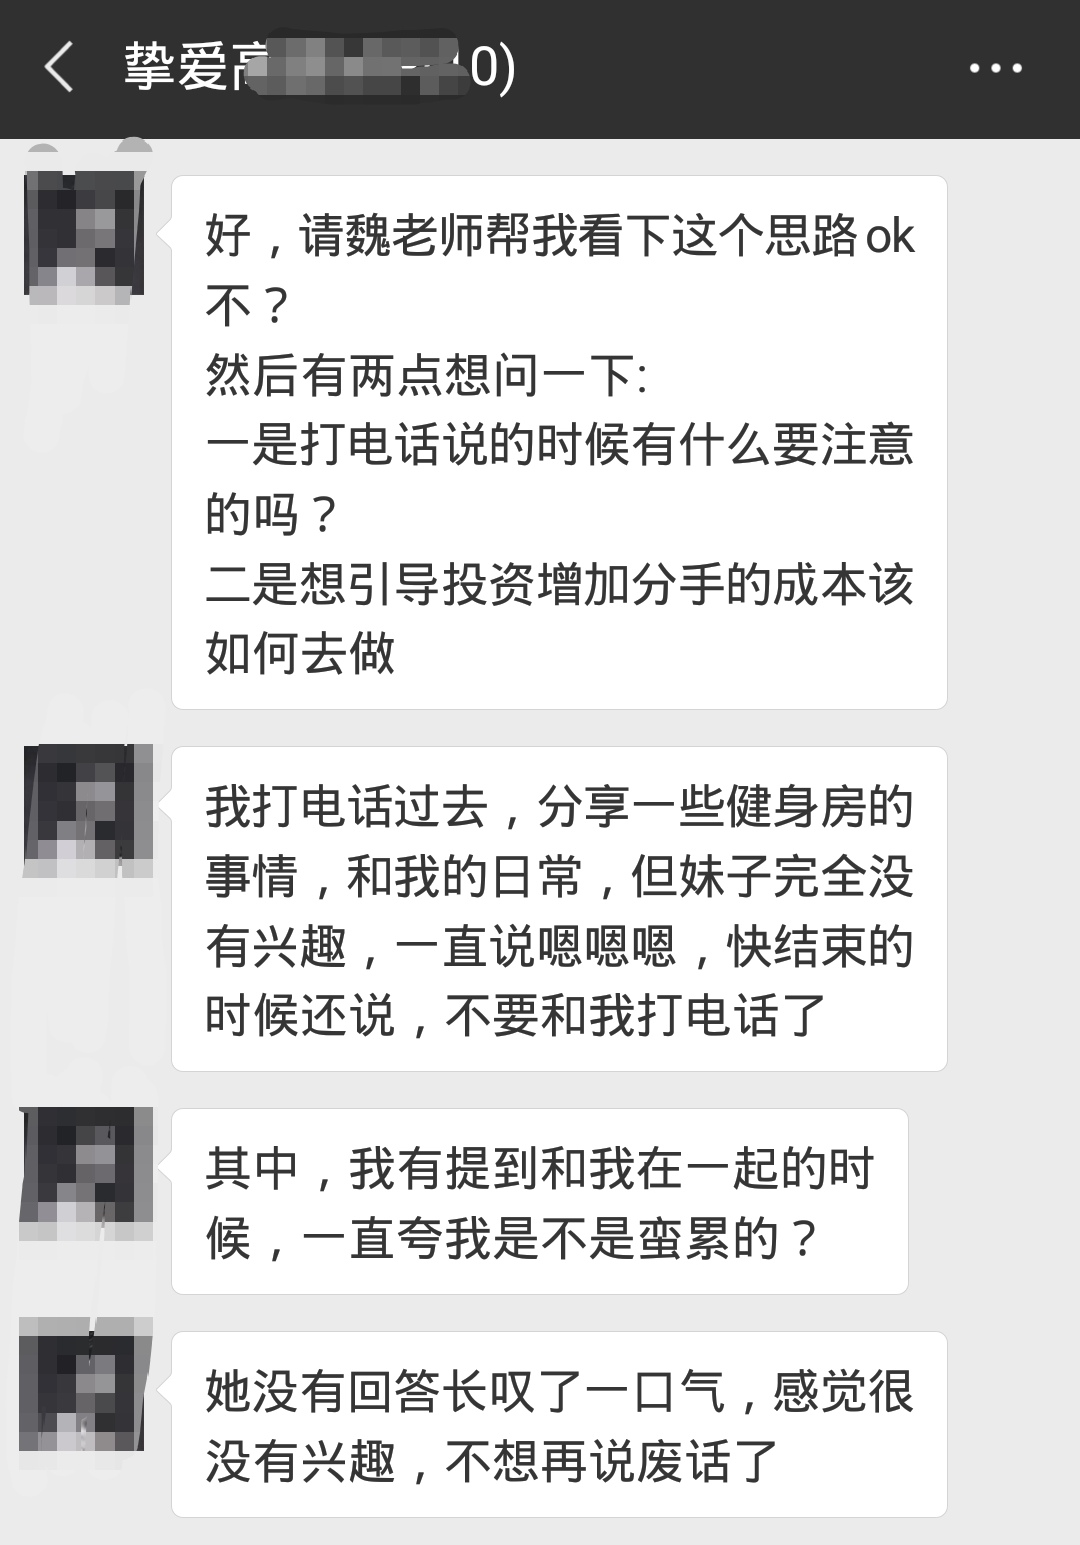Viewport: 1080px width, 1545px height.
Task: Open the three-dot chat options menu
Action: pyautogui.click(x=996, y=69)
